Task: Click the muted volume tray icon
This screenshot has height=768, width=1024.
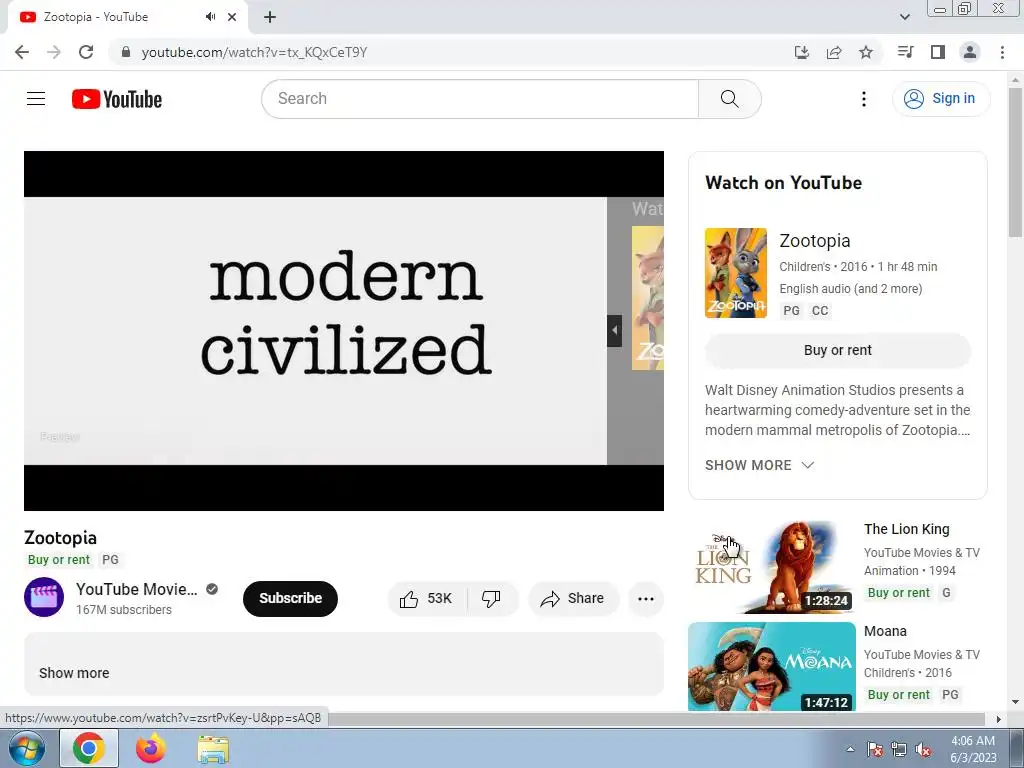Action: pyautogui.click(x=923, y=750)
